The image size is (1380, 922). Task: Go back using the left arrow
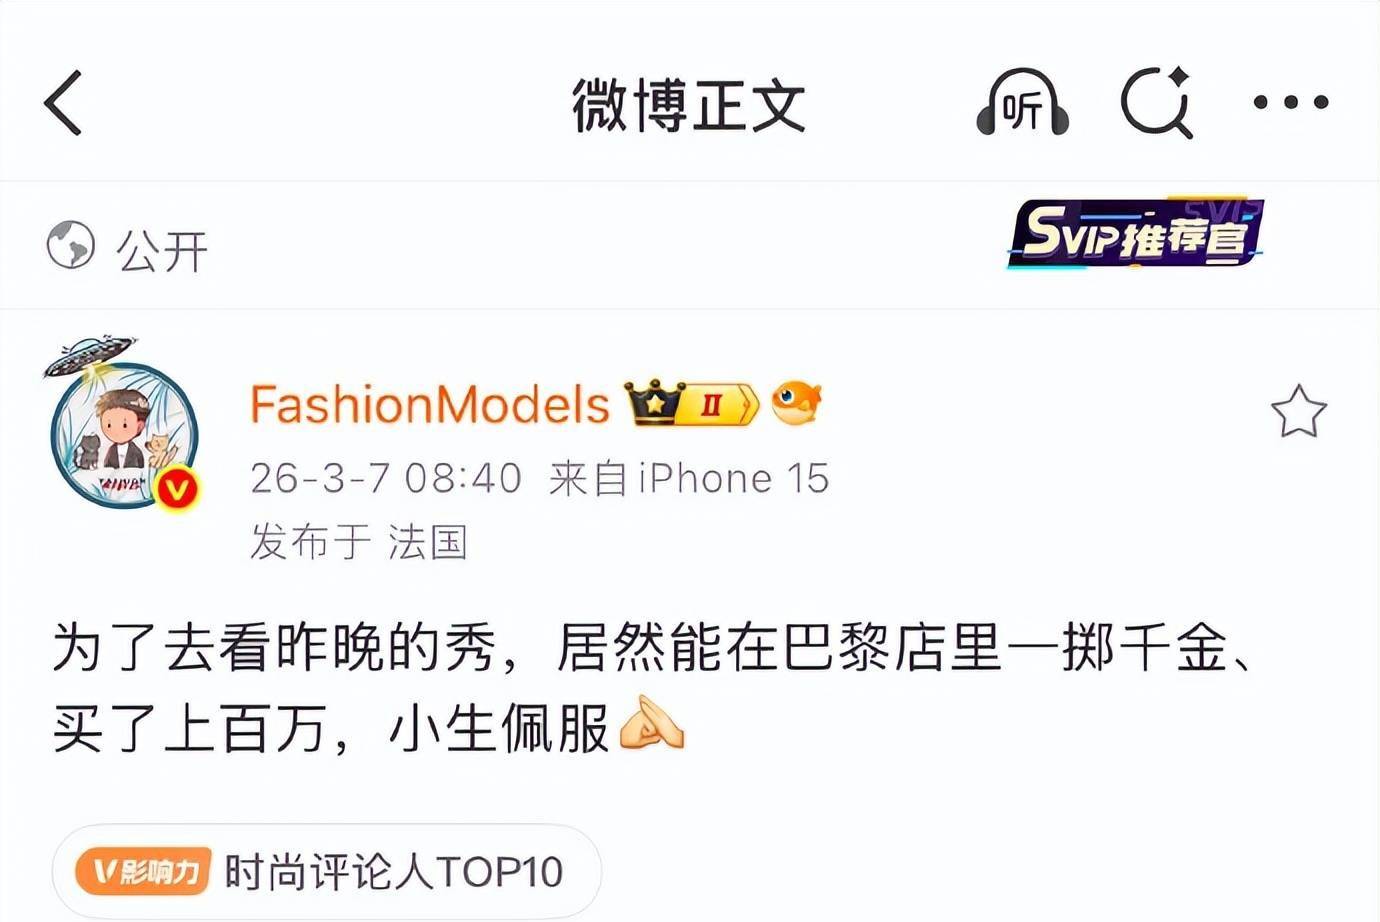coord(62,102)
